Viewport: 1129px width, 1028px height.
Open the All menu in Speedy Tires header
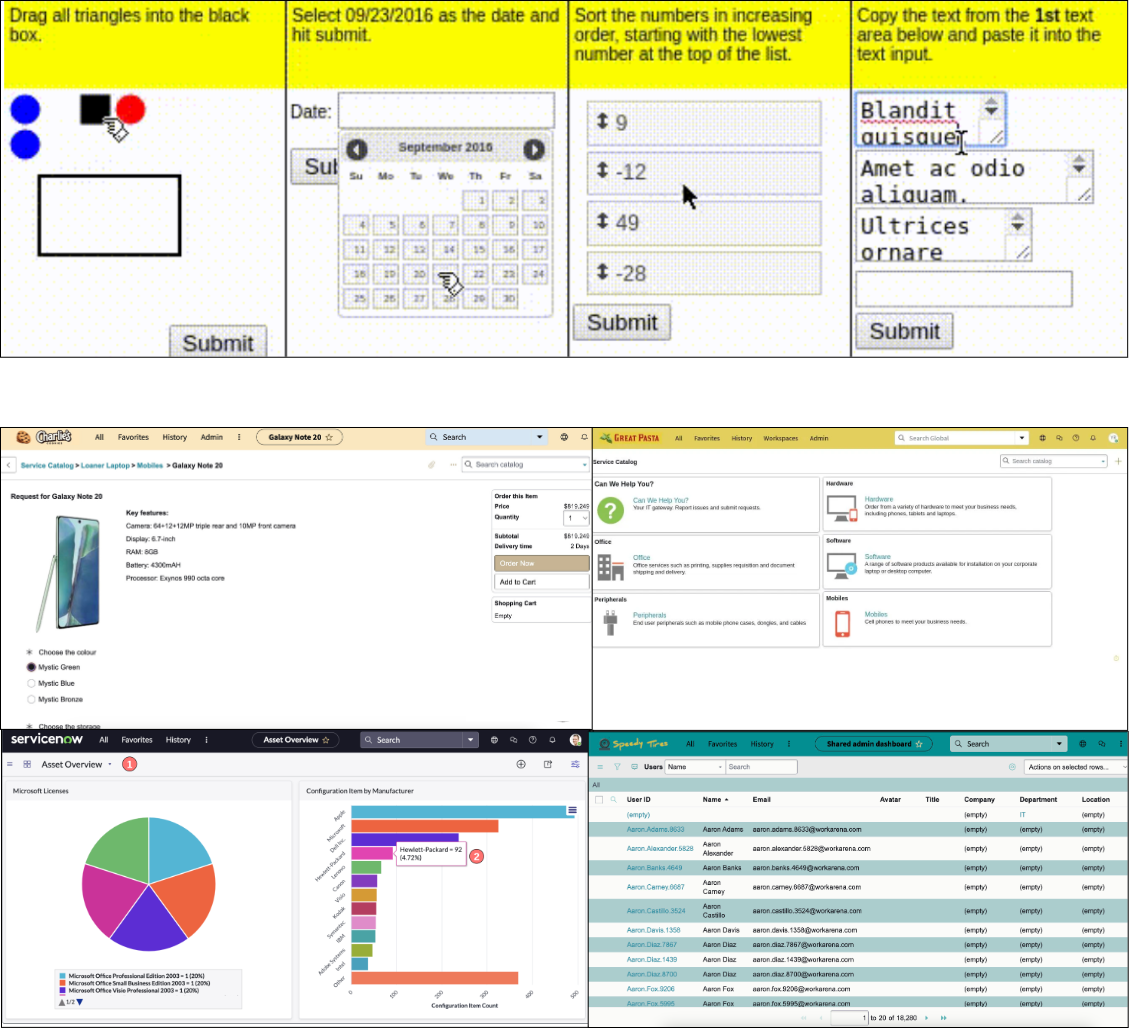(690, 744)
